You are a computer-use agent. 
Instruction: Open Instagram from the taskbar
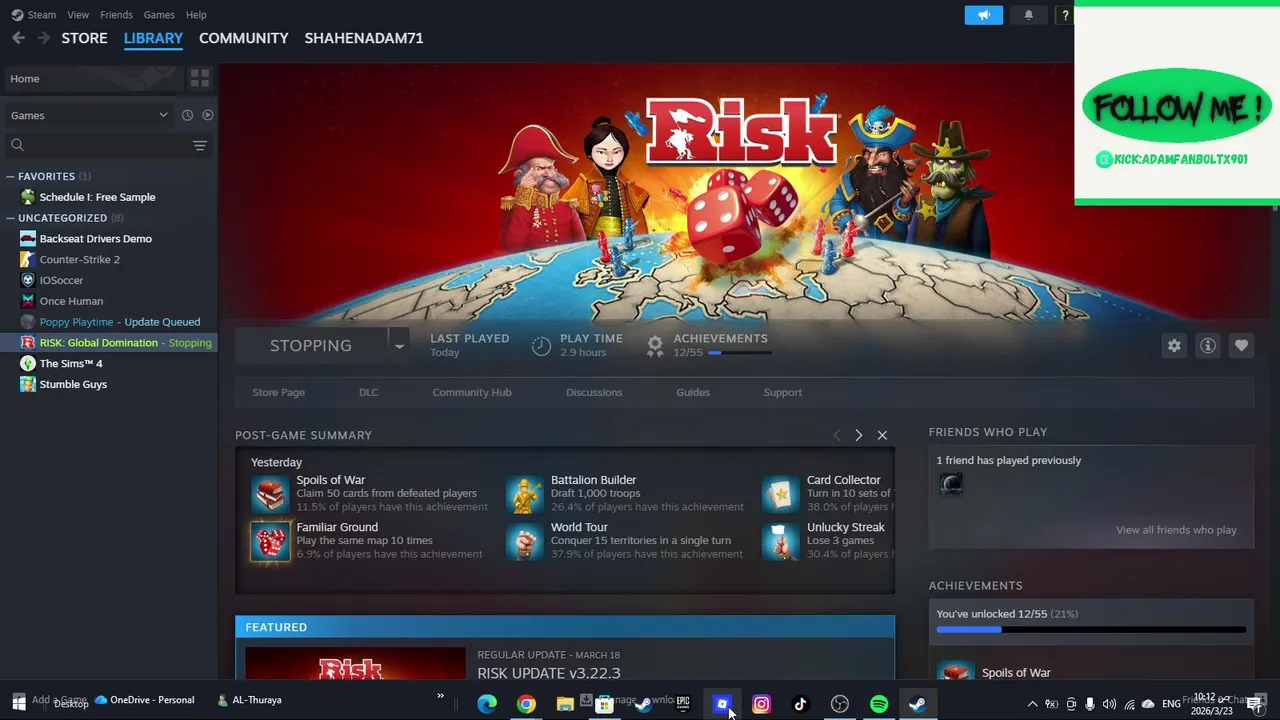(x=761, y=704)
